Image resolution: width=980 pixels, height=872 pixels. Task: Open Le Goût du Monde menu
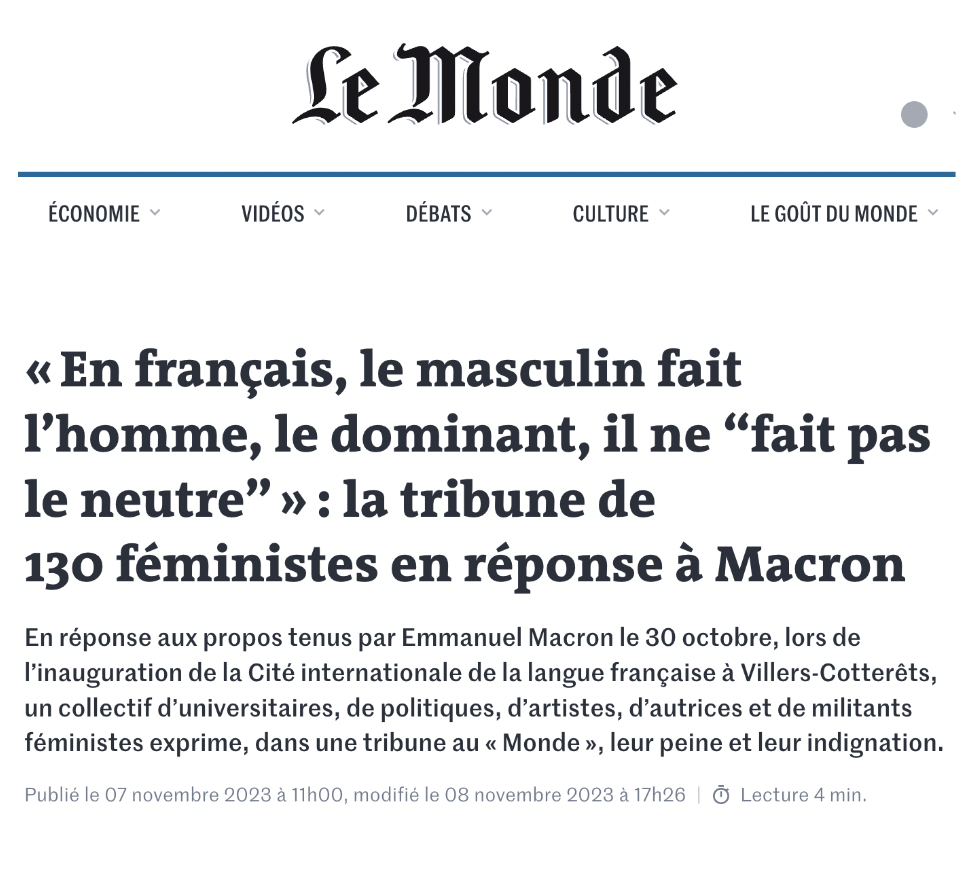(x=834, y=214)
